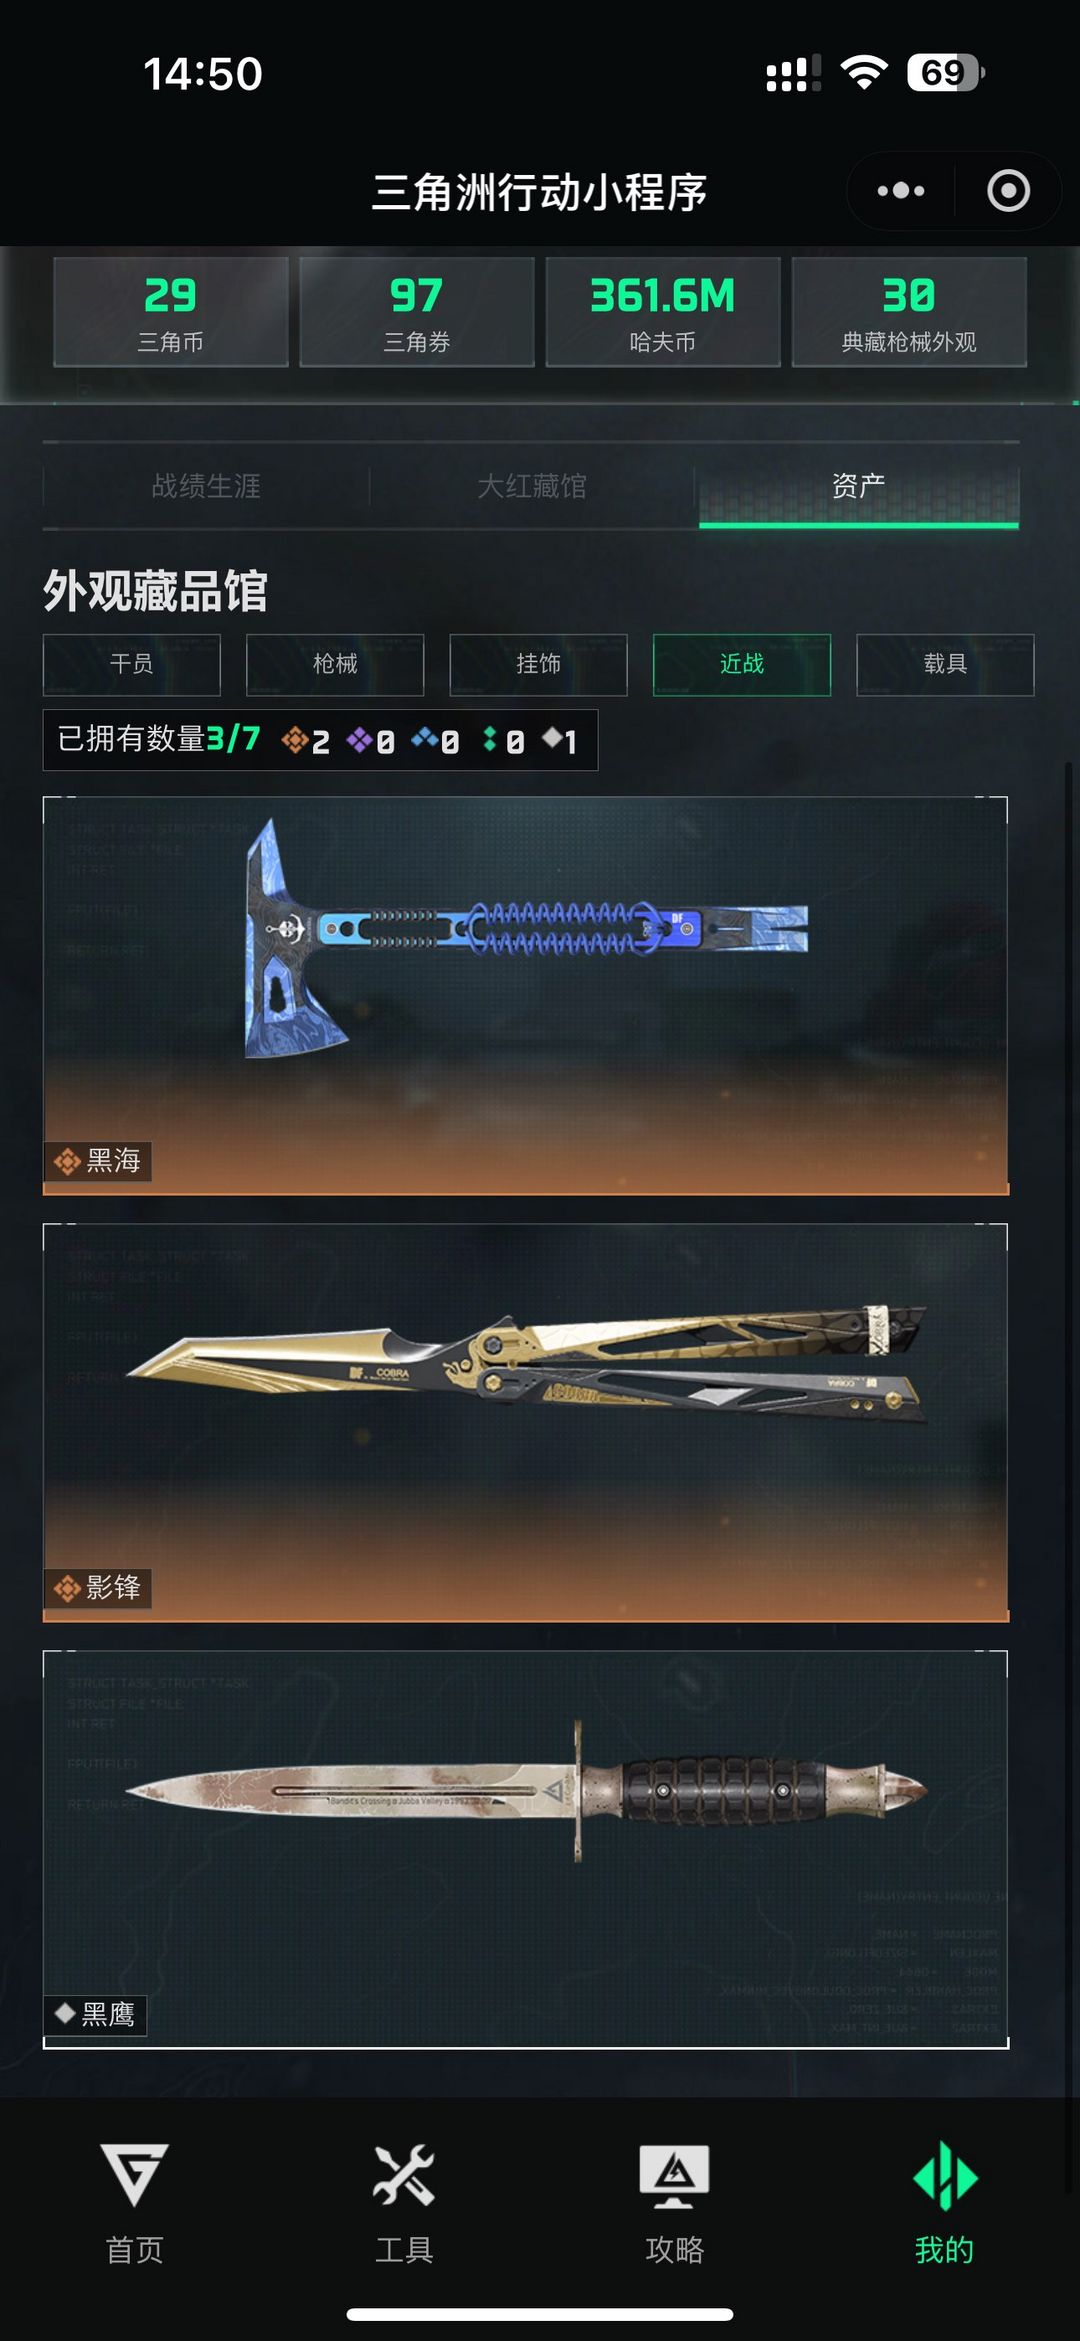
Task: Filter collection by 干员
Action: coord(131,664)
